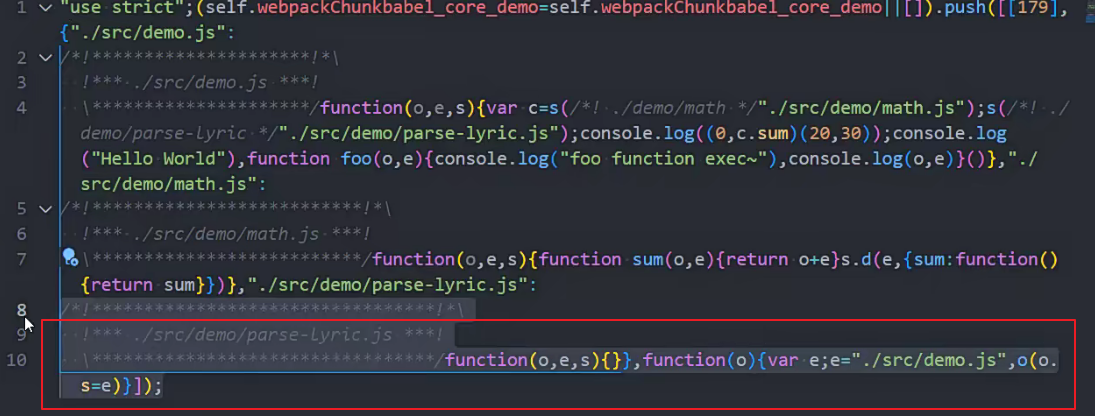Fold the comment block starting at line 2
Viewport: 1095px width, 416px height.
point(43,58)
